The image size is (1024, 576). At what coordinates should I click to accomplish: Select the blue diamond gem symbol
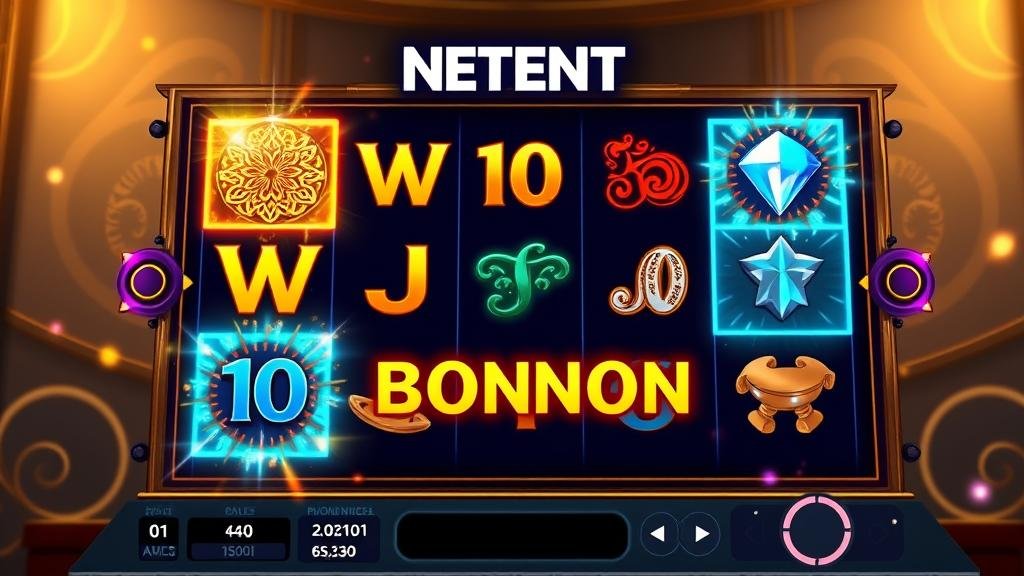777,172
